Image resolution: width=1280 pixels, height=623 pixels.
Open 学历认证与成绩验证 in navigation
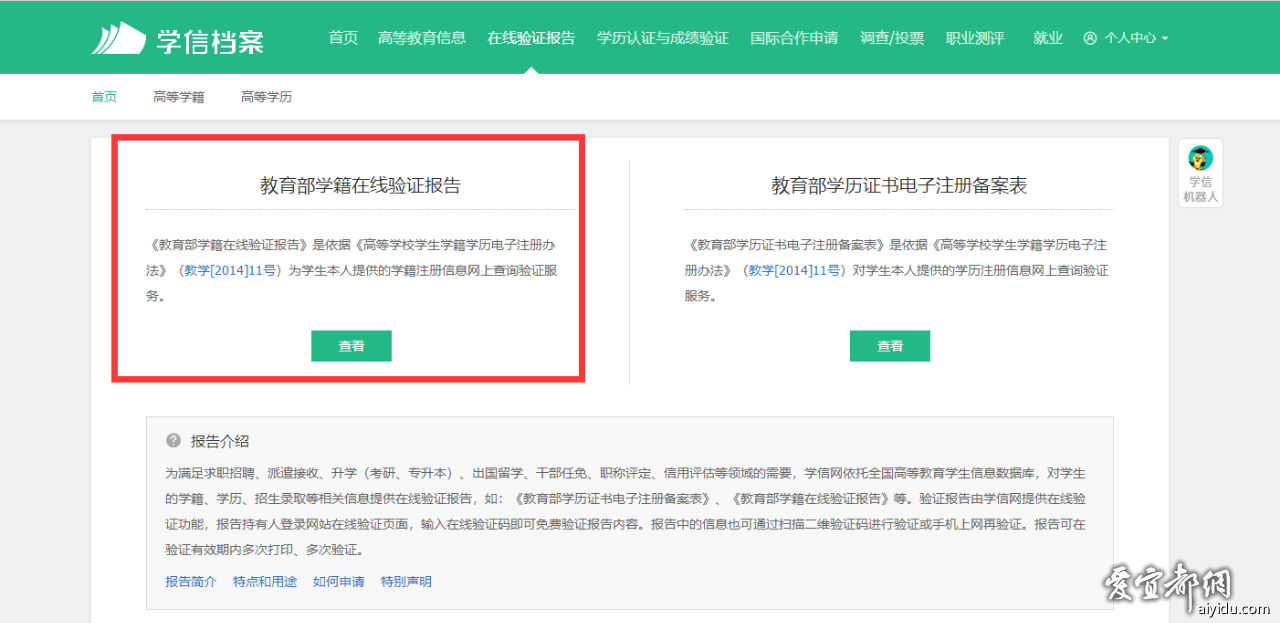coord(662,38)
